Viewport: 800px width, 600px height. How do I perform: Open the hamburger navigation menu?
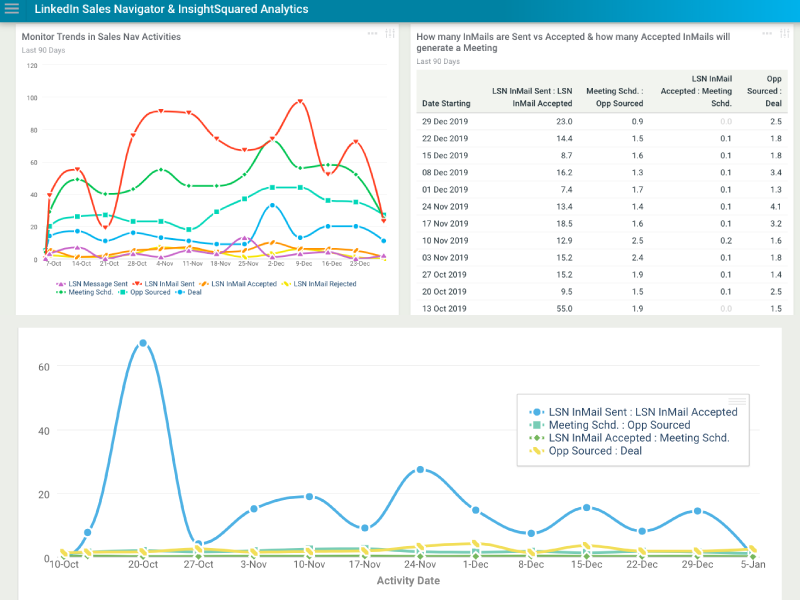coord(12,9)
